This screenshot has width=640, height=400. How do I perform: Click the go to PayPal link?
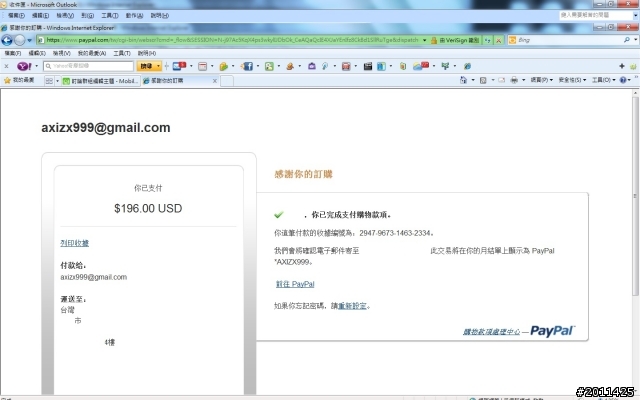point(295,284)
